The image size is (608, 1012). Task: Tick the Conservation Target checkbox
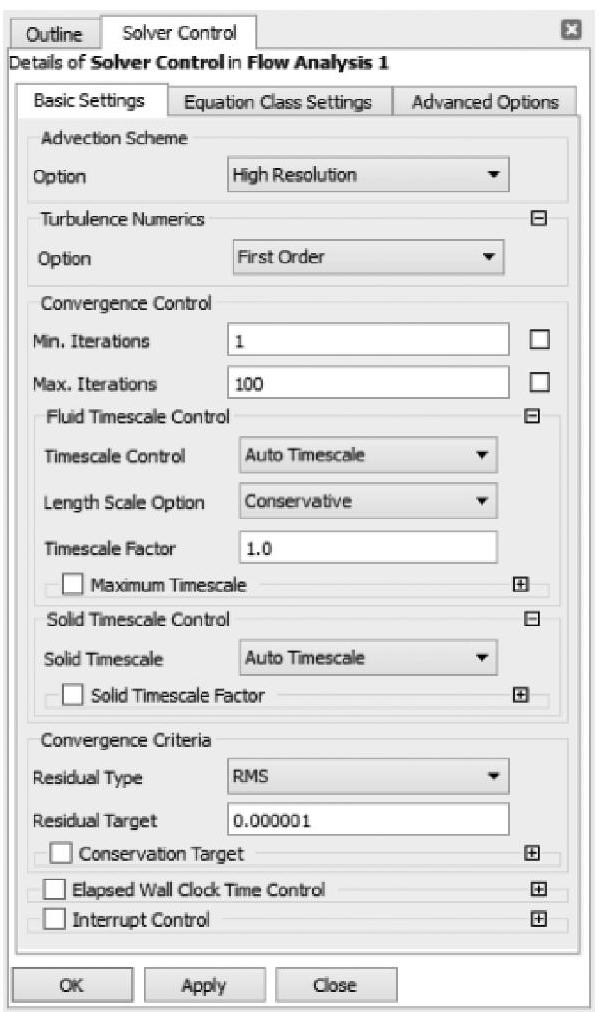(61, 853)
